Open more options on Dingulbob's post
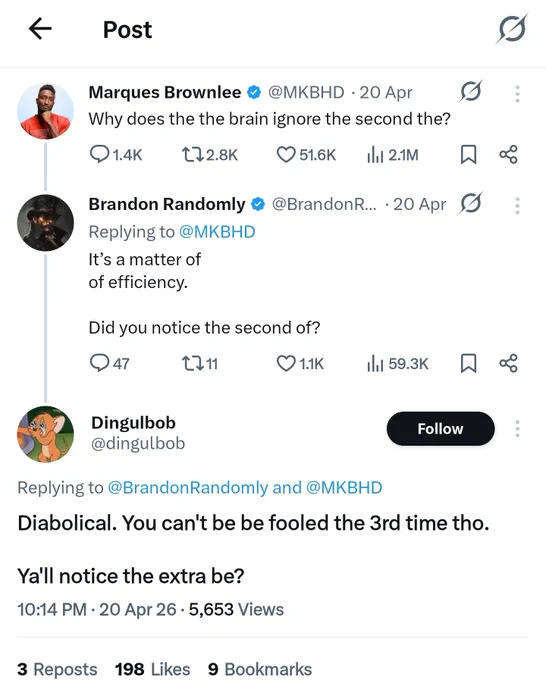Screen dimensions: 546x680 (x=517, y=428)
